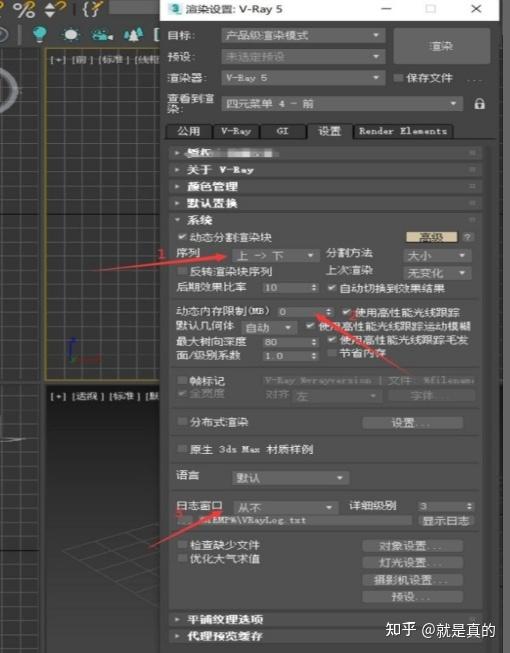
Task: Open the 分割方法 大小 dropdown
Action: click(437, 255)
